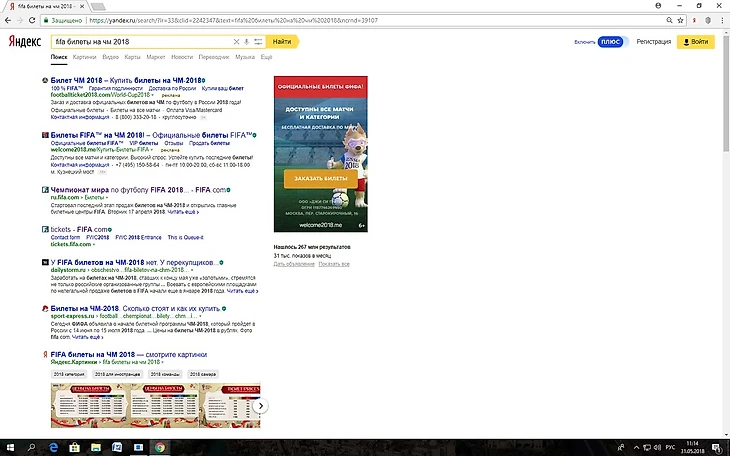Open the Windows notification center
Viewport: 730px width, 456px height.
(x=718, y=448)
